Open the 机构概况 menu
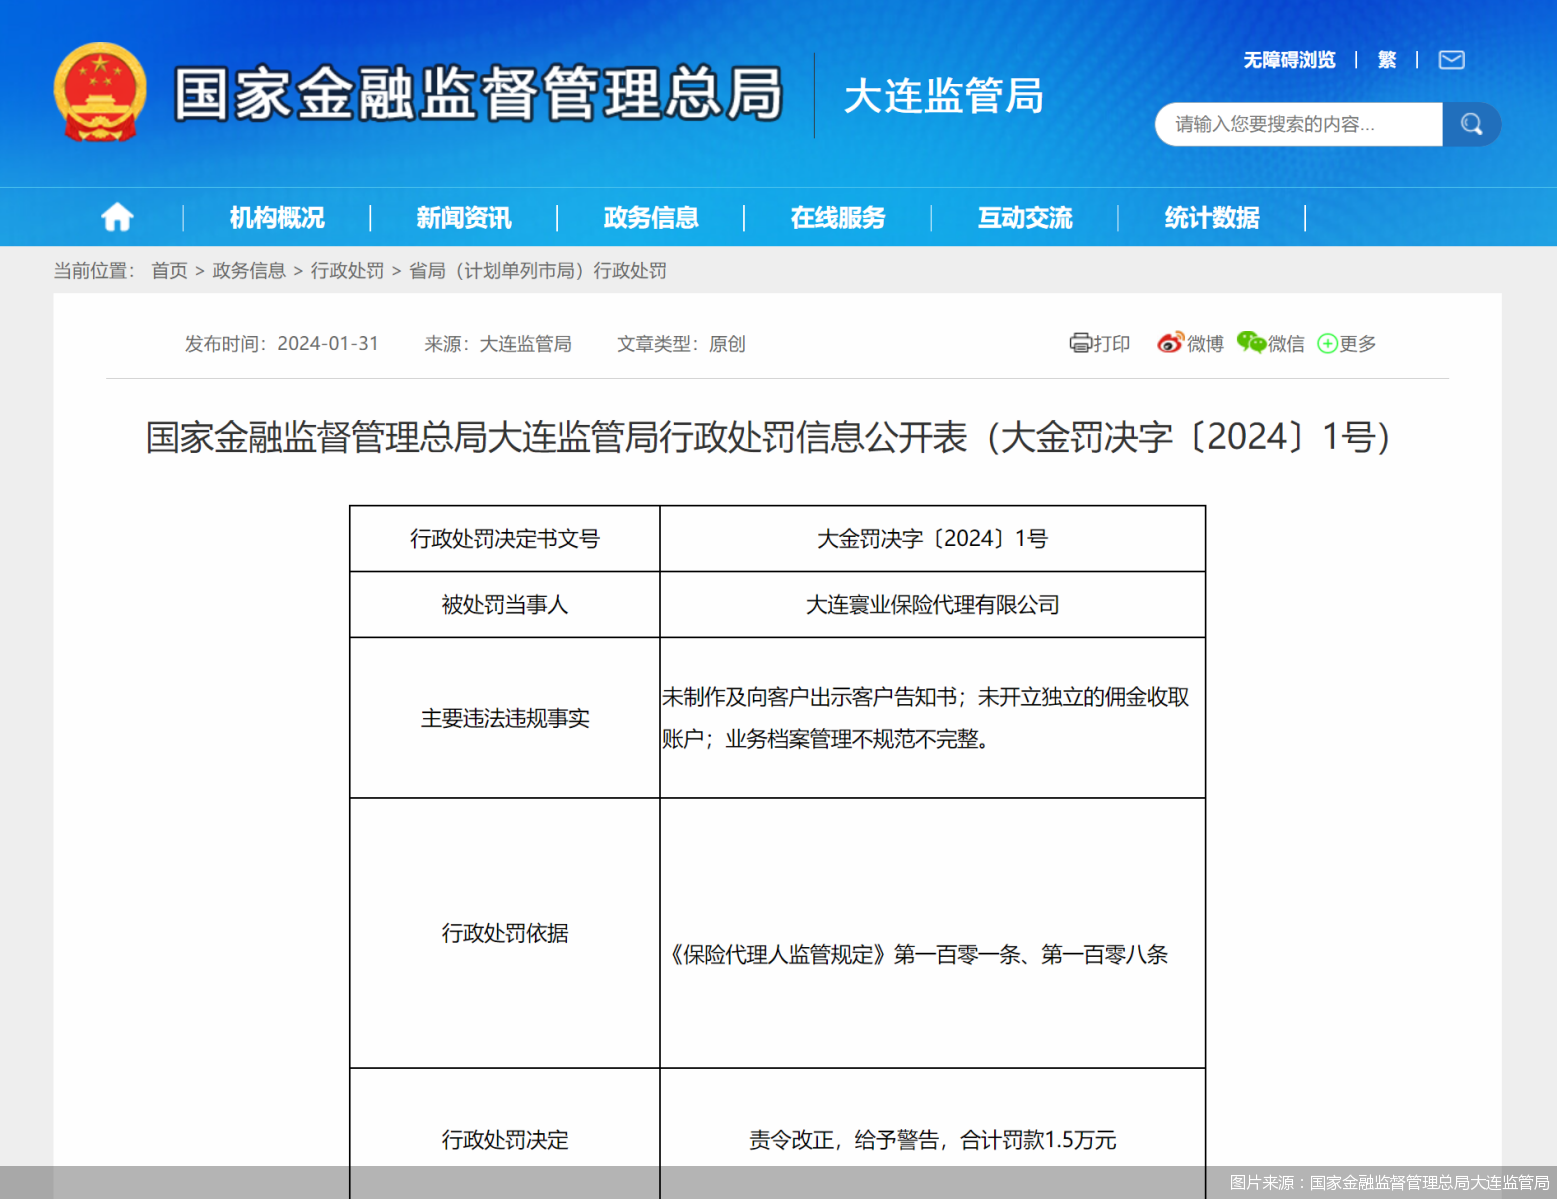The width and height of the screenshot is (1557, 1199). 275,217
